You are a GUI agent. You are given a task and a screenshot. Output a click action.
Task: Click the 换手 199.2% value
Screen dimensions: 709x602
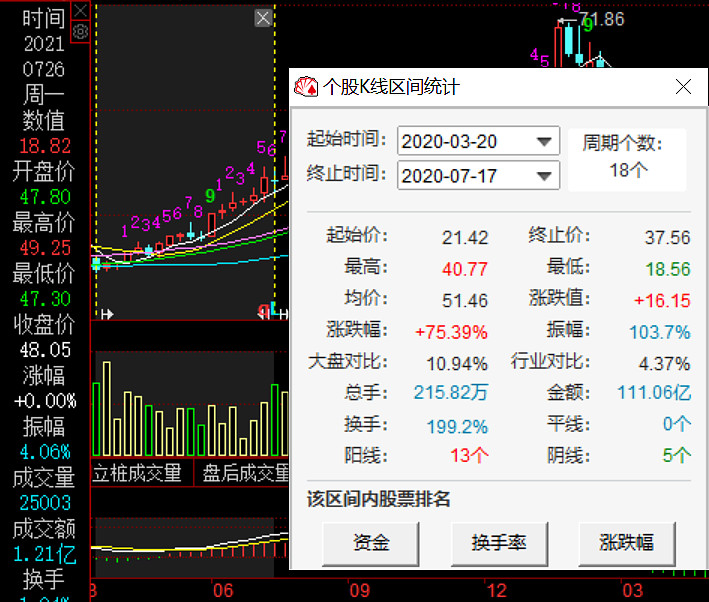pos(457,427)
